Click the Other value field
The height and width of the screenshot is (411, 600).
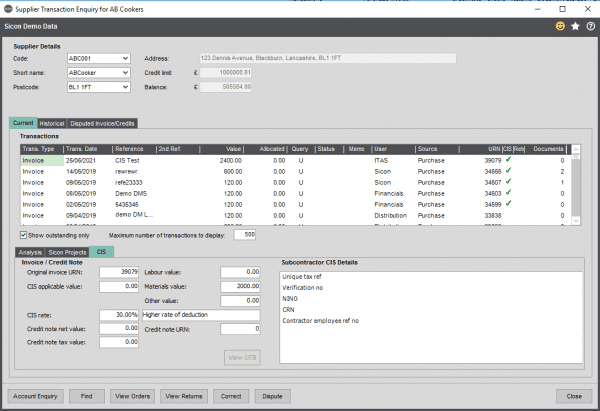[x=240, y=301]
